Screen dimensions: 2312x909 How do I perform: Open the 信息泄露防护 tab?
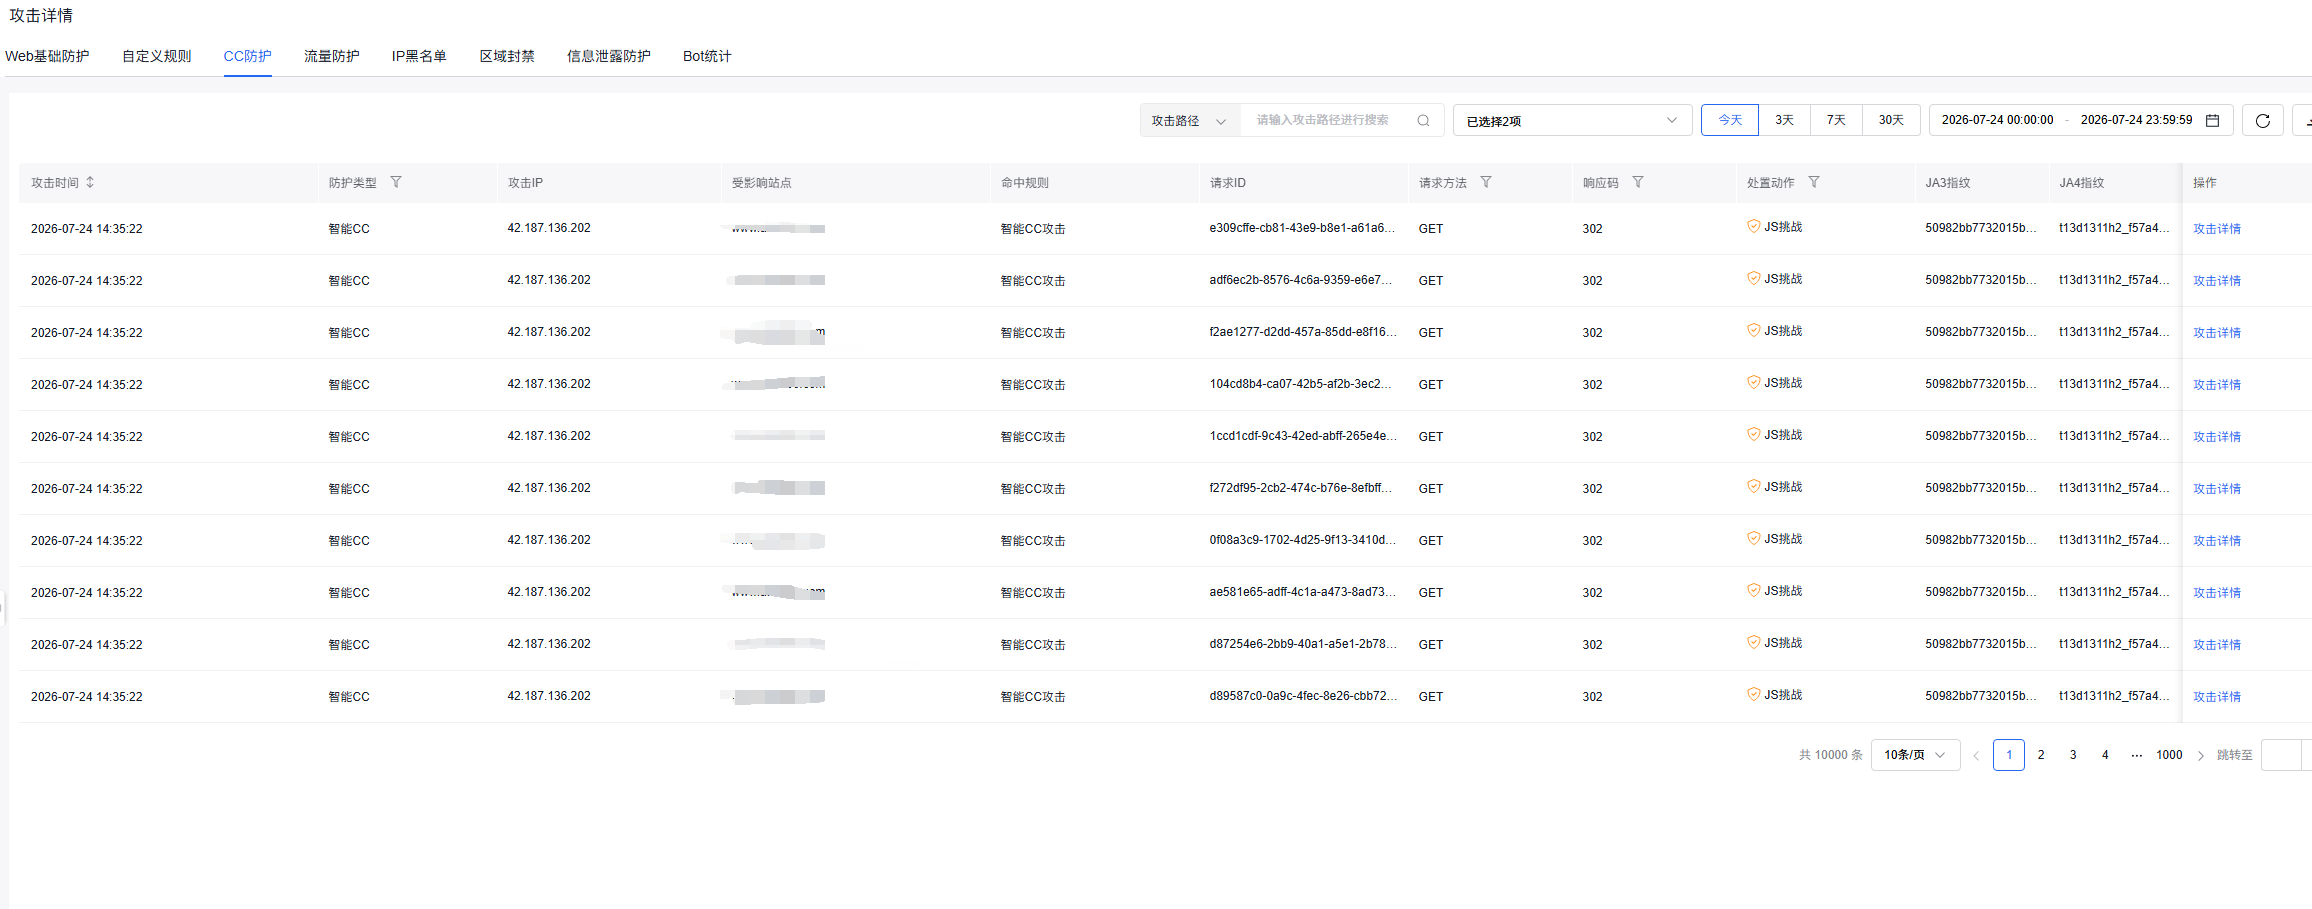coord(608,56)
